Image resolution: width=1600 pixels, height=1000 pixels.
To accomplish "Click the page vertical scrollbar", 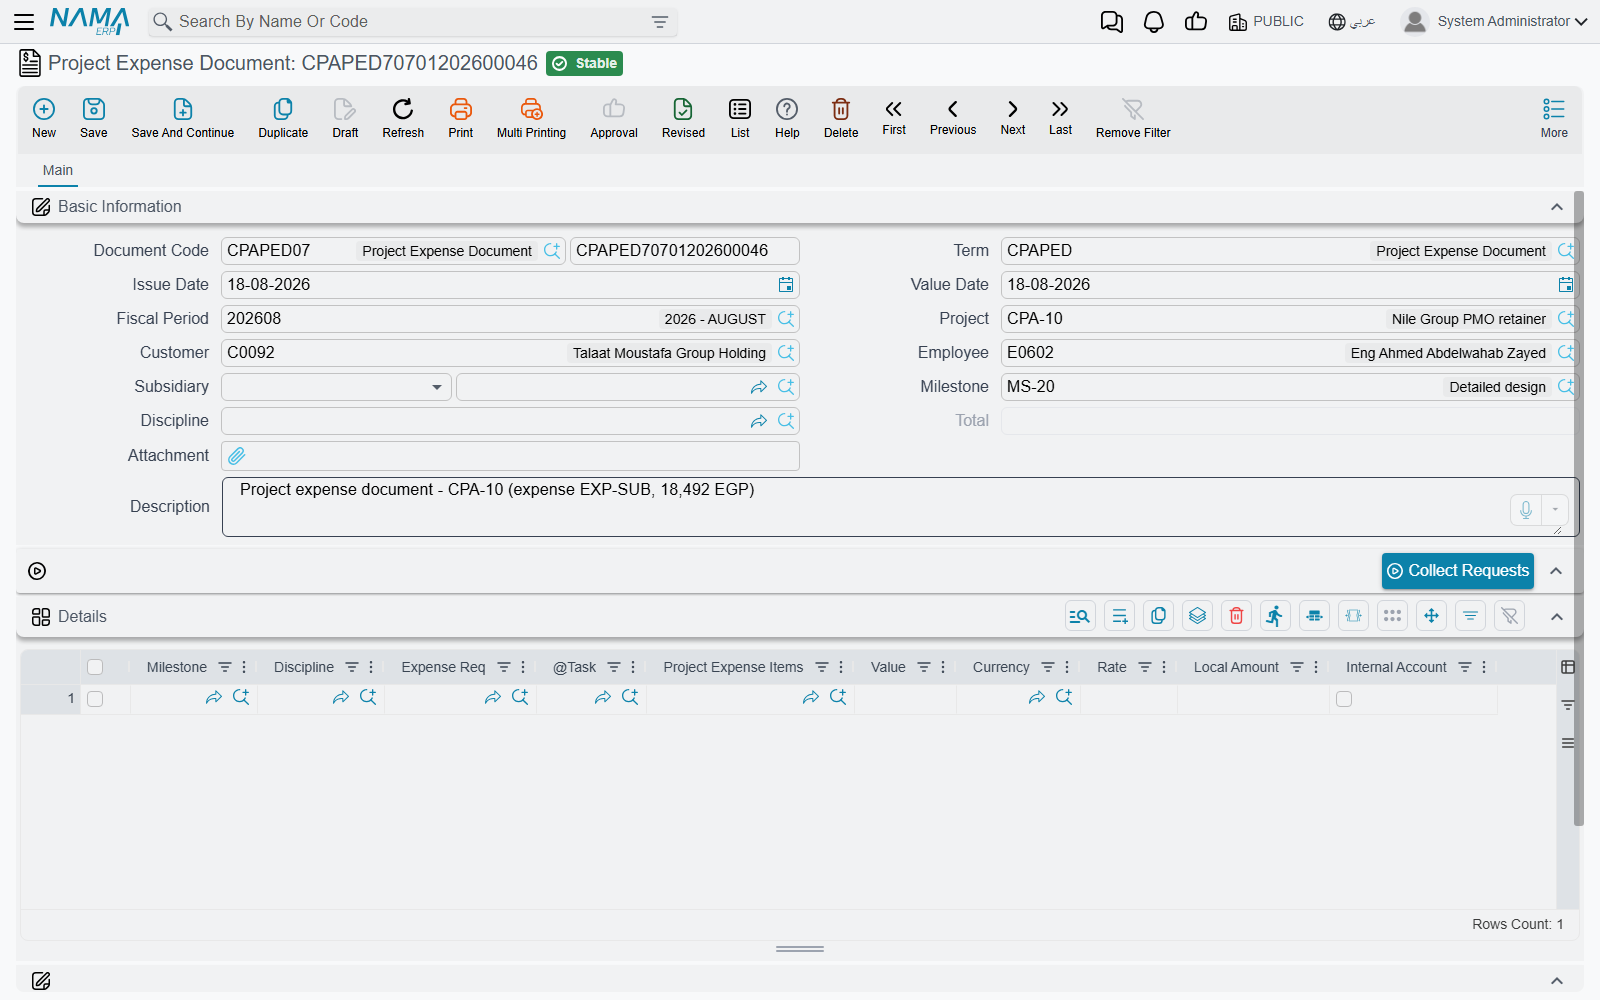I will [1578, 508].
